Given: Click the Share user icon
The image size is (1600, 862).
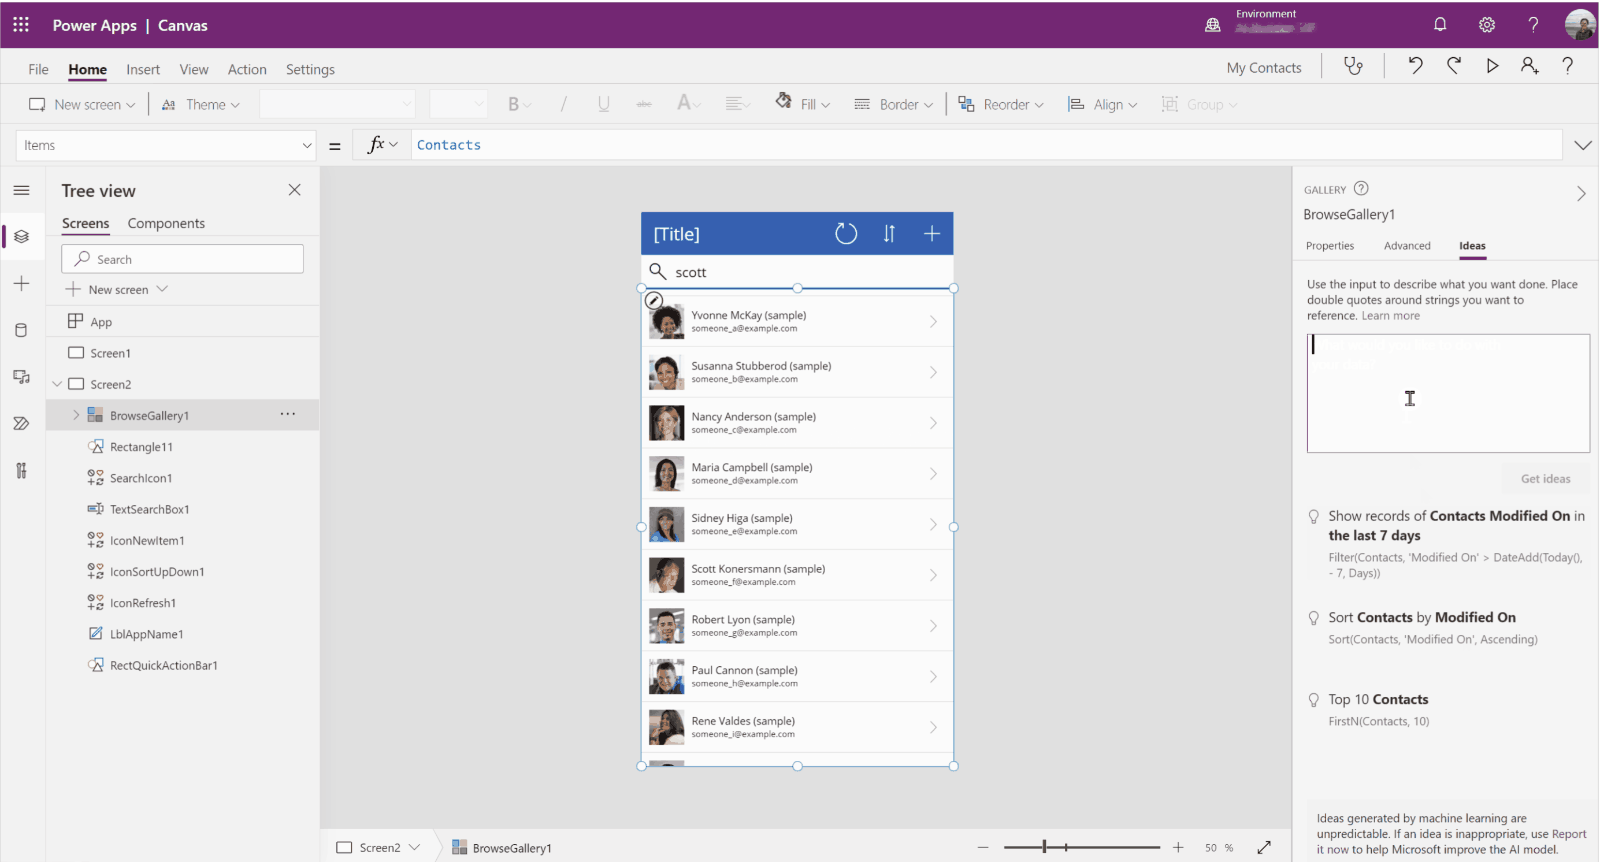Looking at the screenshot, I should (1529, 66).
